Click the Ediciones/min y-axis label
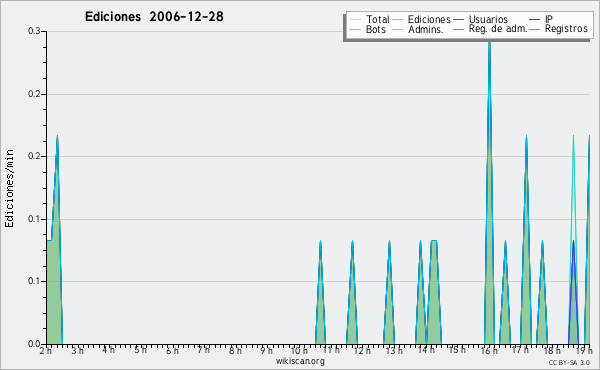600x370 pixels. [x=9, y=188]
